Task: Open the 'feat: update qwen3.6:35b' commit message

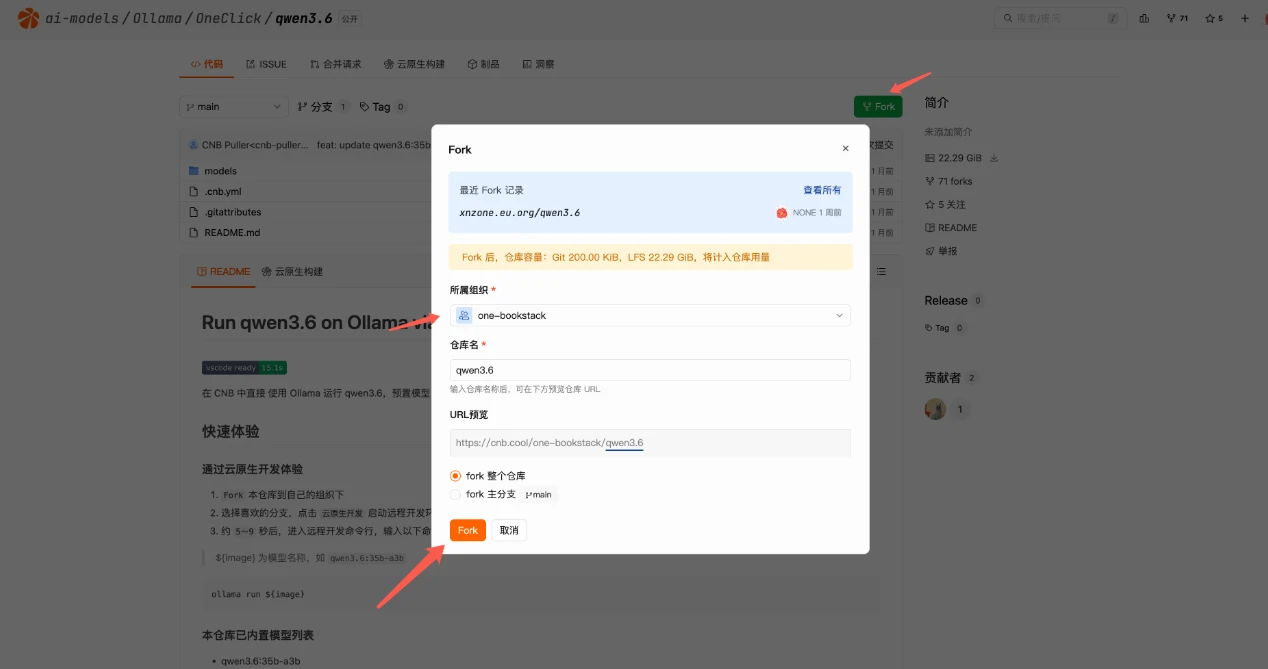Action: pos(373,145)
